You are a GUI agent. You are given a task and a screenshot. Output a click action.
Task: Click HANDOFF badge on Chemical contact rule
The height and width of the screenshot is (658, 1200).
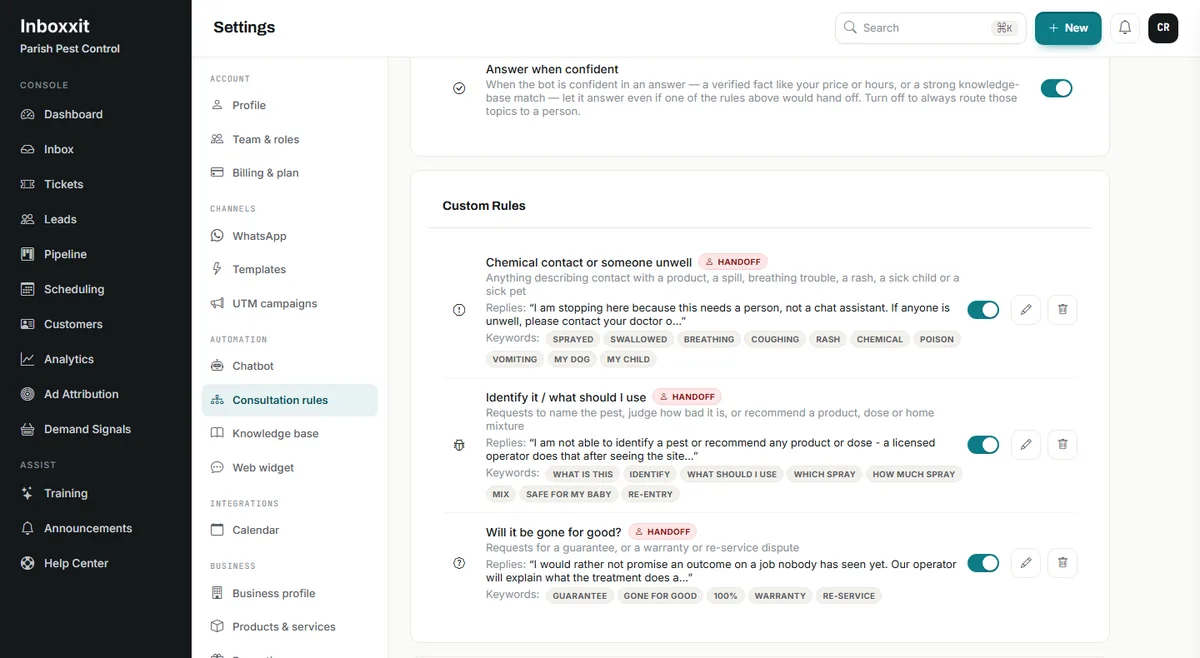(x=733, y=262)
